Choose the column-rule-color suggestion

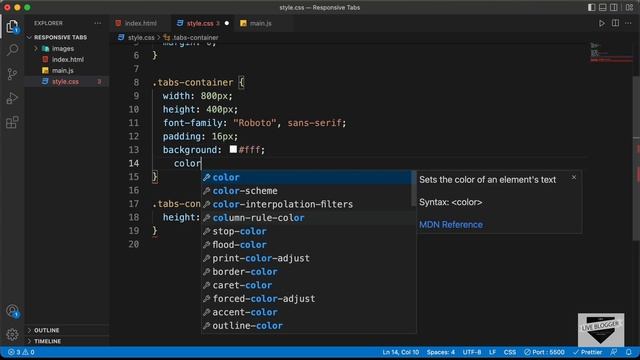pyautogui.click(x=307, y=218)
